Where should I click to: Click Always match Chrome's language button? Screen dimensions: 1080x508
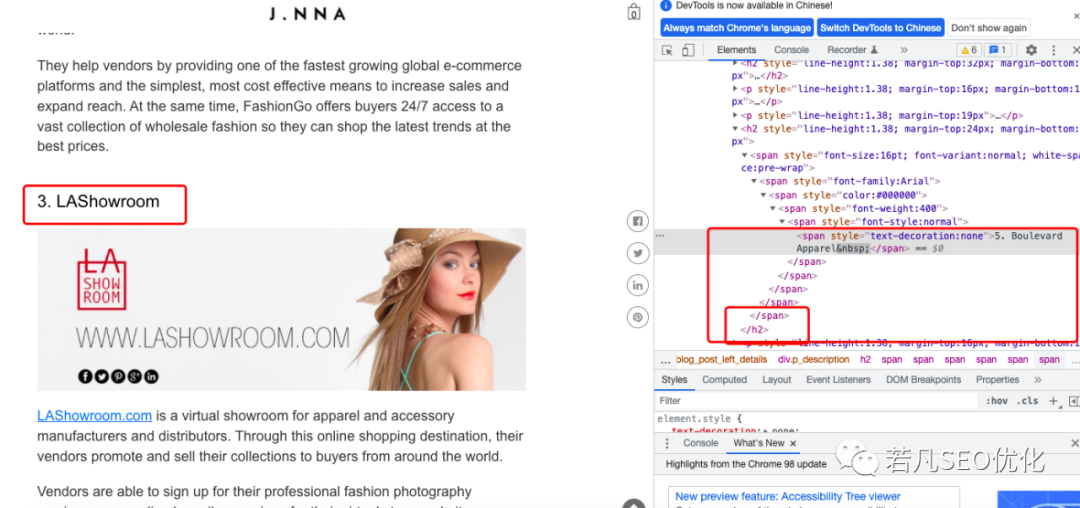click(737, 28)
